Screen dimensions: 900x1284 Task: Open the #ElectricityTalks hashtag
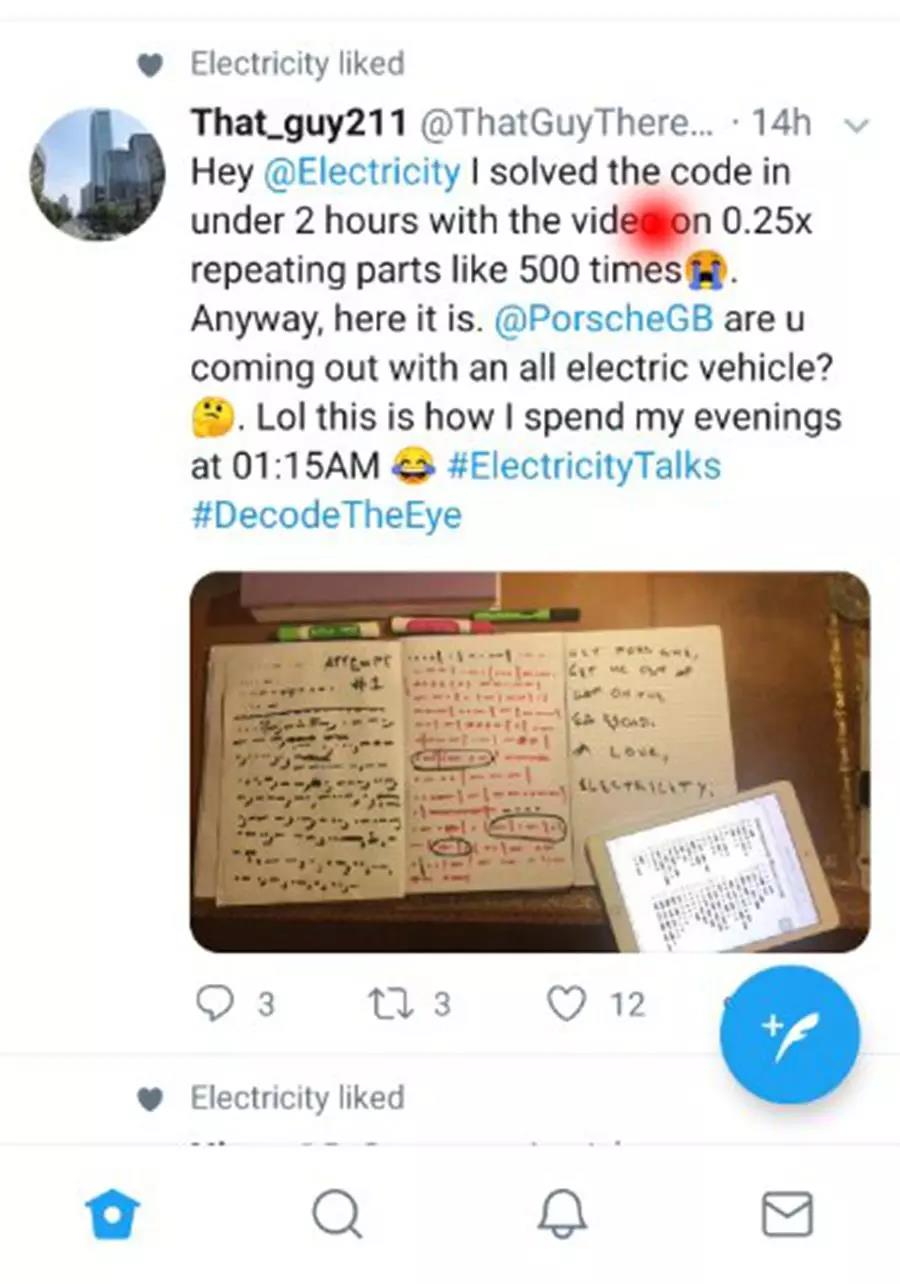pos(584,466)
